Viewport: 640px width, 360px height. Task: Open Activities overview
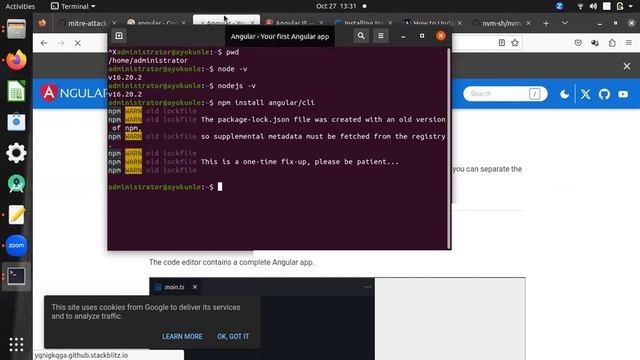point(20,6)
